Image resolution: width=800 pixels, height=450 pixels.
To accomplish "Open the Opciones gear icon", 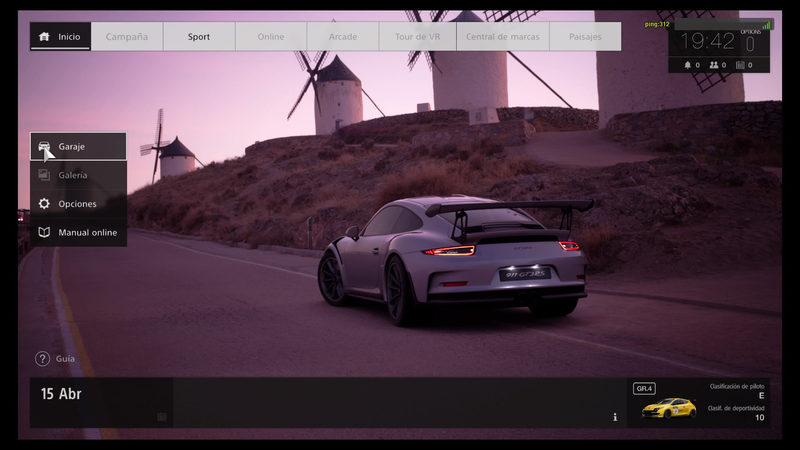I will (x=44, y=204).
